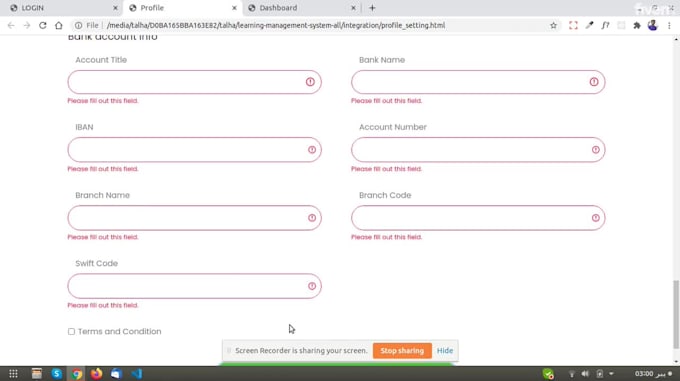Open the Chrome profile avatar

653,25
